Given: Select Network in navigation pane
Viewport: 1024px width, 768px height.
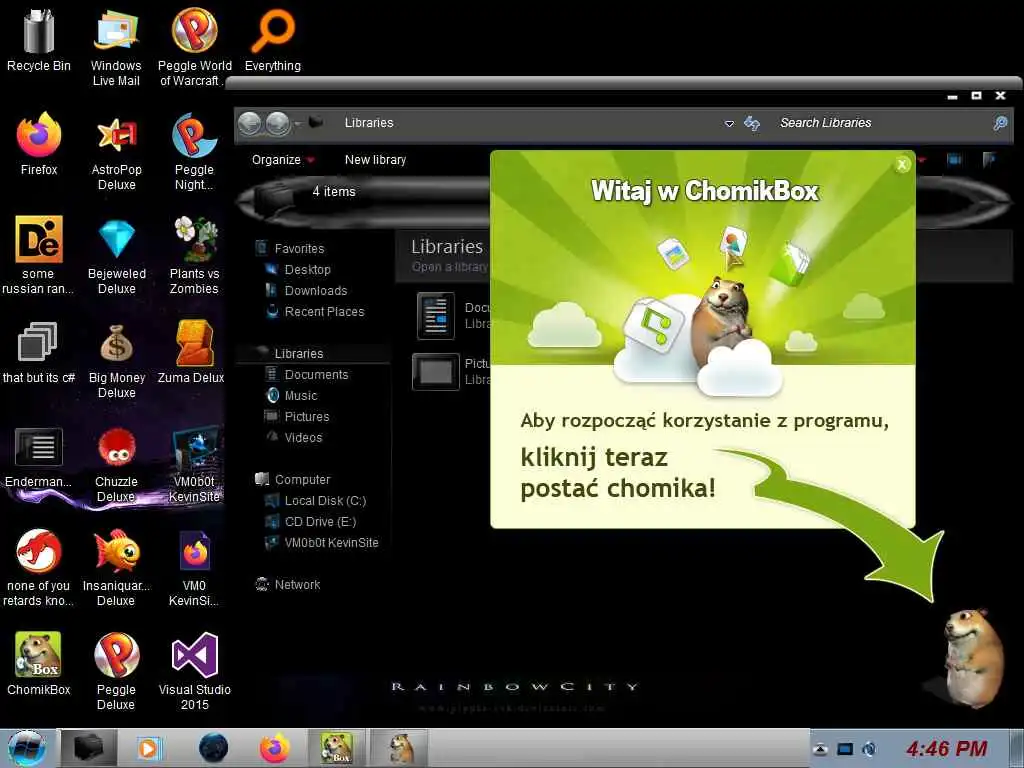Looking at the screenshot, I should [x=297, y=584].
